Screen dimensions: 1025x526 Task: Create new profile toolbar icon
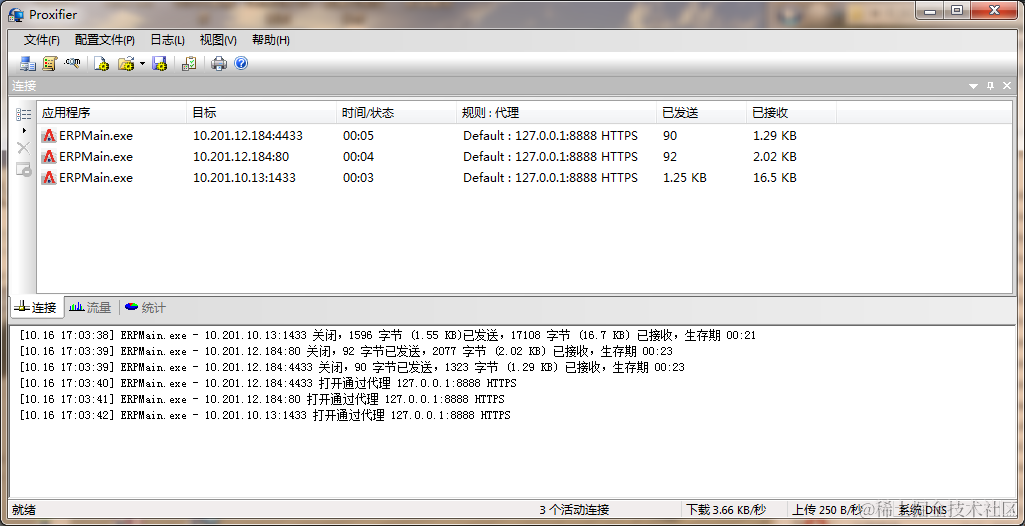pyautogui.click(x=101, y=63)
